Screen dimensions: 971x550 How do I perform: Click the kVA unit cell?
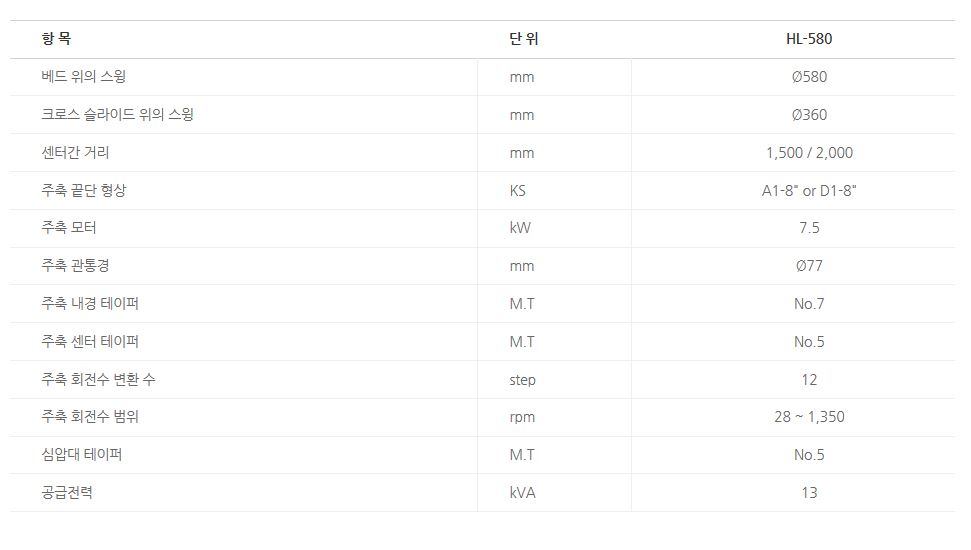522,493
